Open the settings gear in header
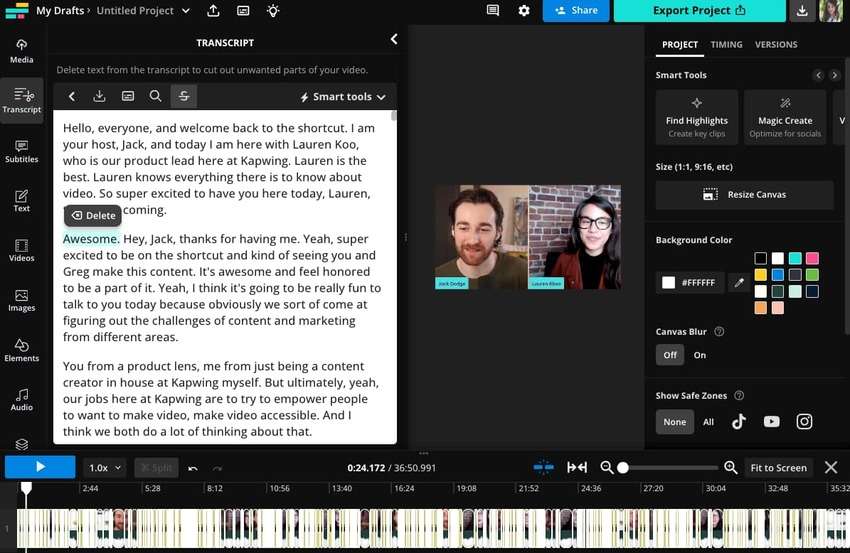Viewport: 850px width, 553px height. pos(524,10)
